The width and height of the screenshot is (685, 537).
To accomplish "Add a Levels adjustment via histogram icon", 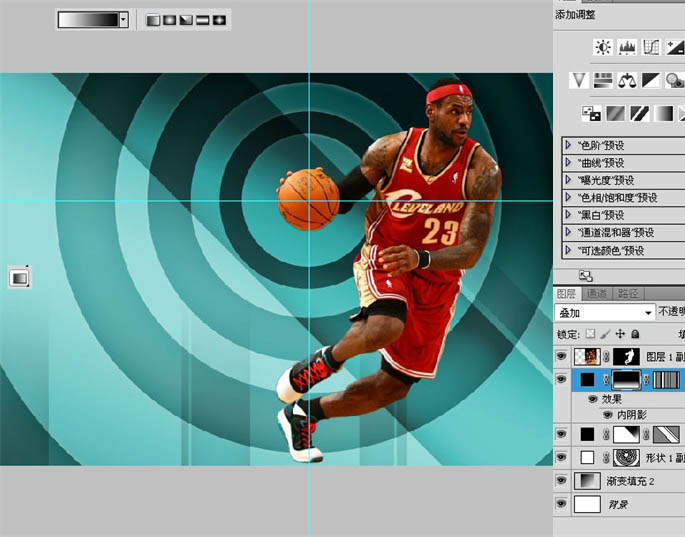I will pyautogui.click(x=627, y=47).
